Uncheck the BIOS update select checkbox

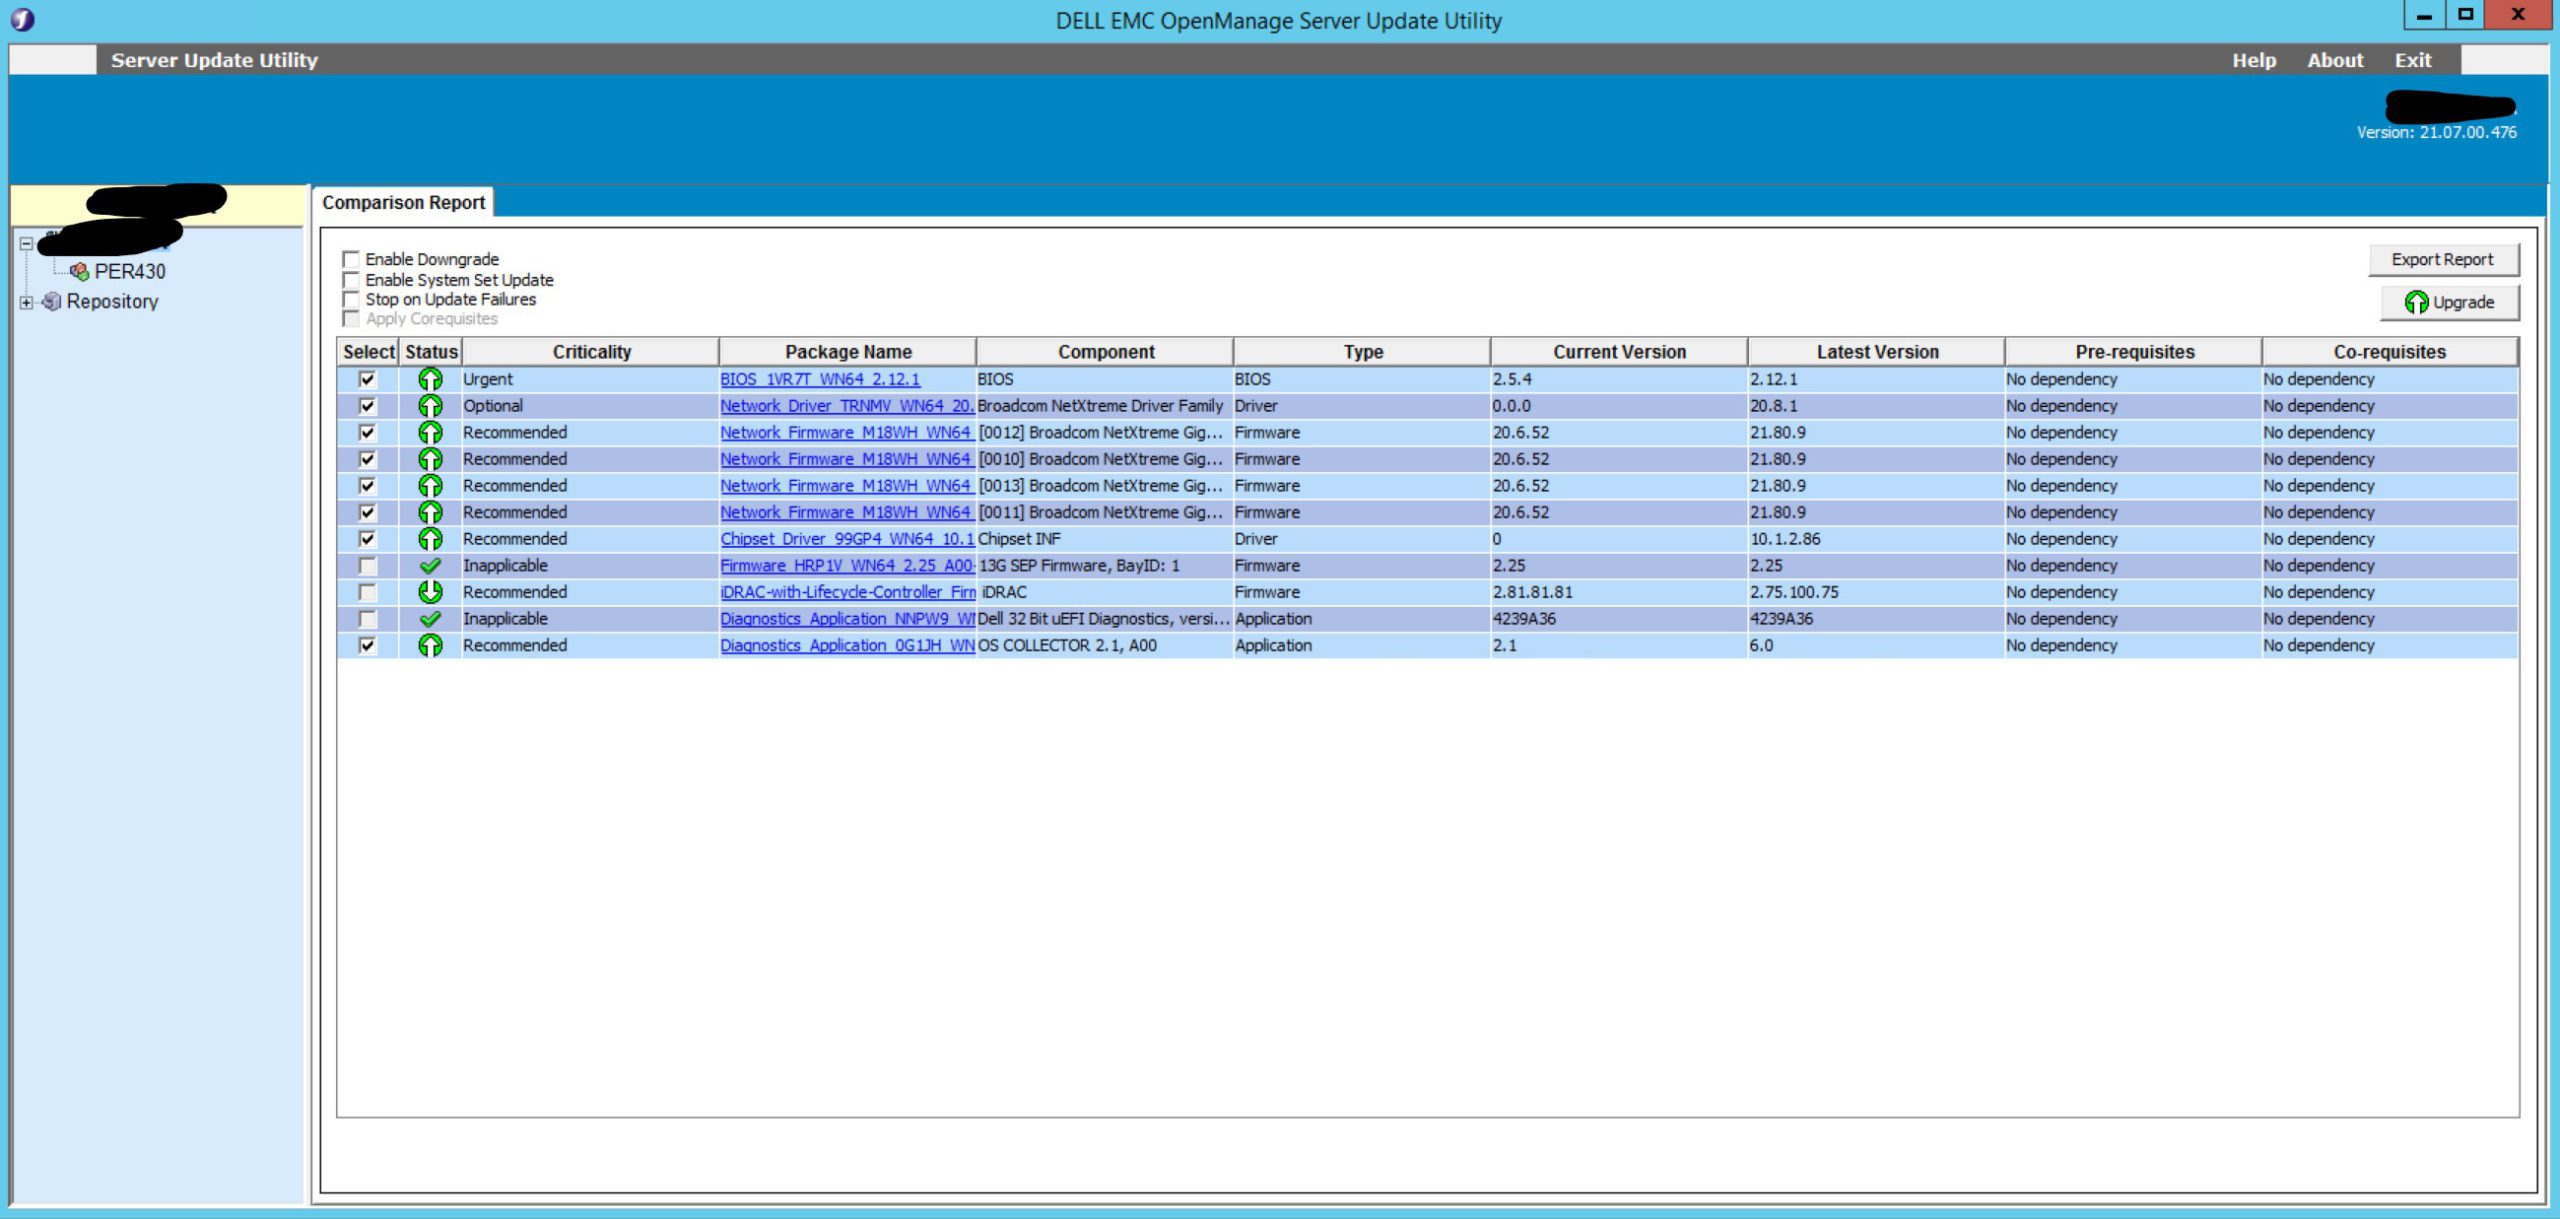tap(367, 379)
